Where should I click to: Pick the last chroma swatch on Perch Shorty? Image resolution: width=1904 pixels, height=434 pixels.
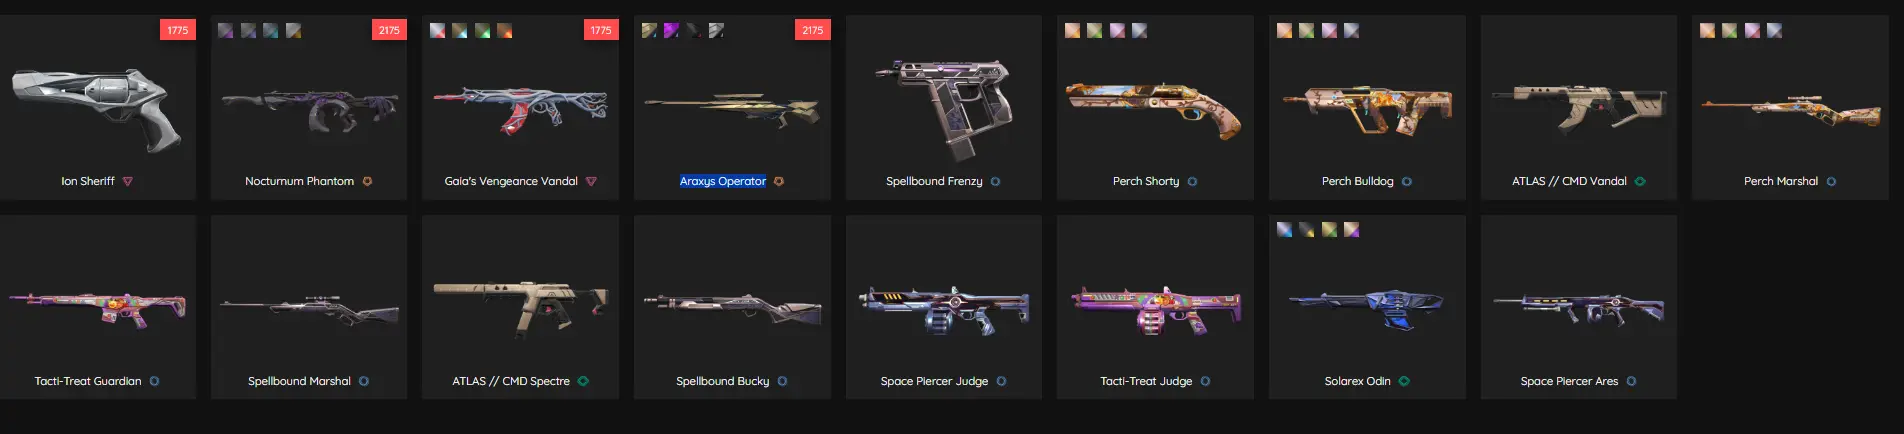(1139, 31)
